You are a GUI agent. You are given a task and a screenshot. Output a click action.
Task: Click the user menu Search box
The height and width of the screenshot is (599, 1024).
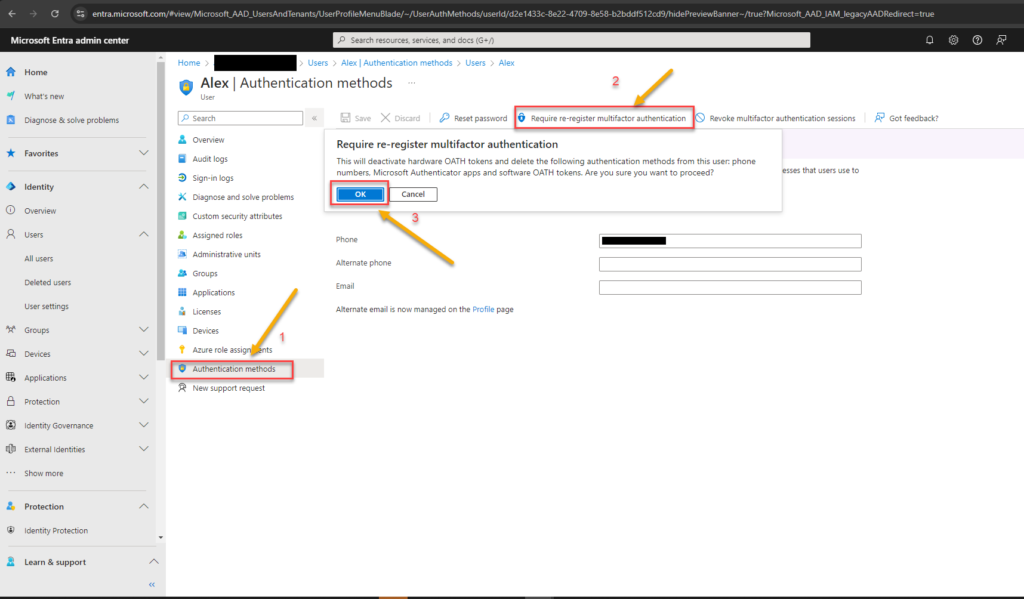click(x=240, y=118)
